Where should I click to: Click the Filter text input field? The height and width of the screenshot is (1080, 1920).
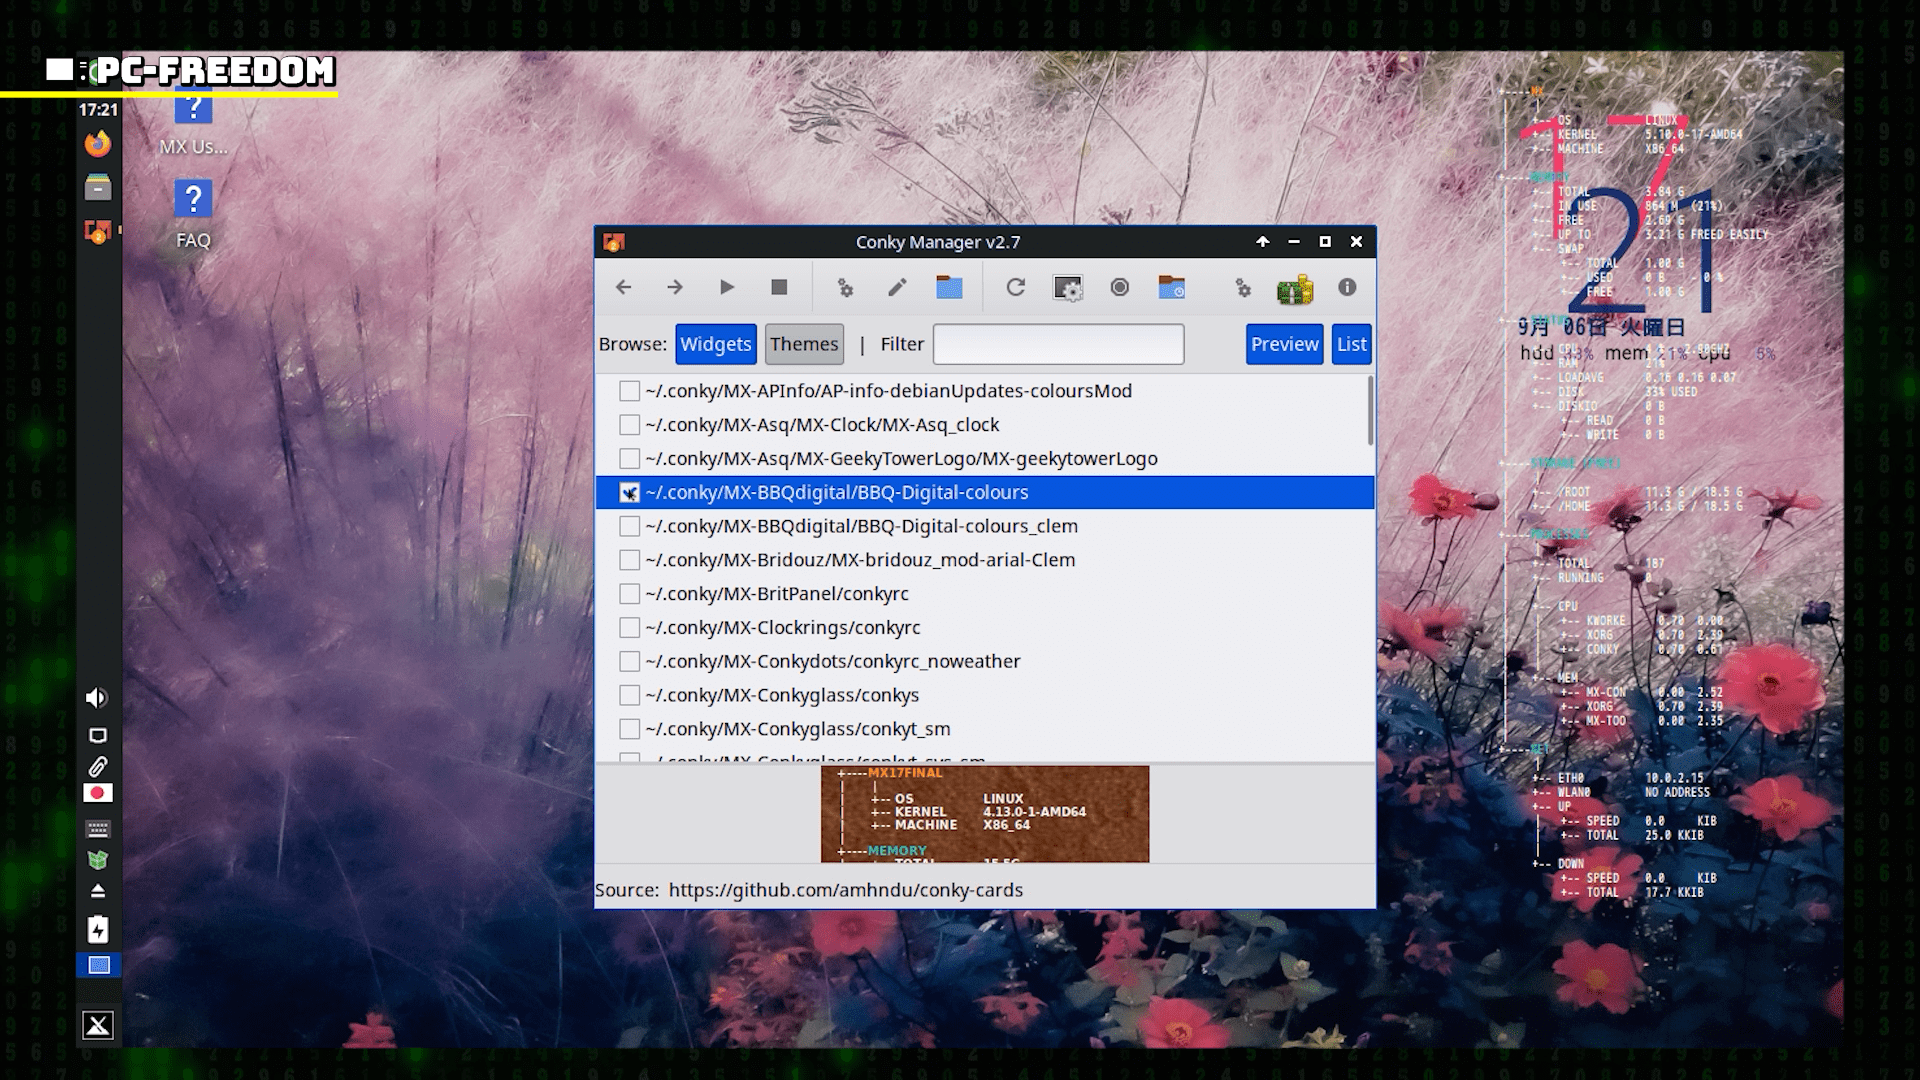coord(1058,344)
